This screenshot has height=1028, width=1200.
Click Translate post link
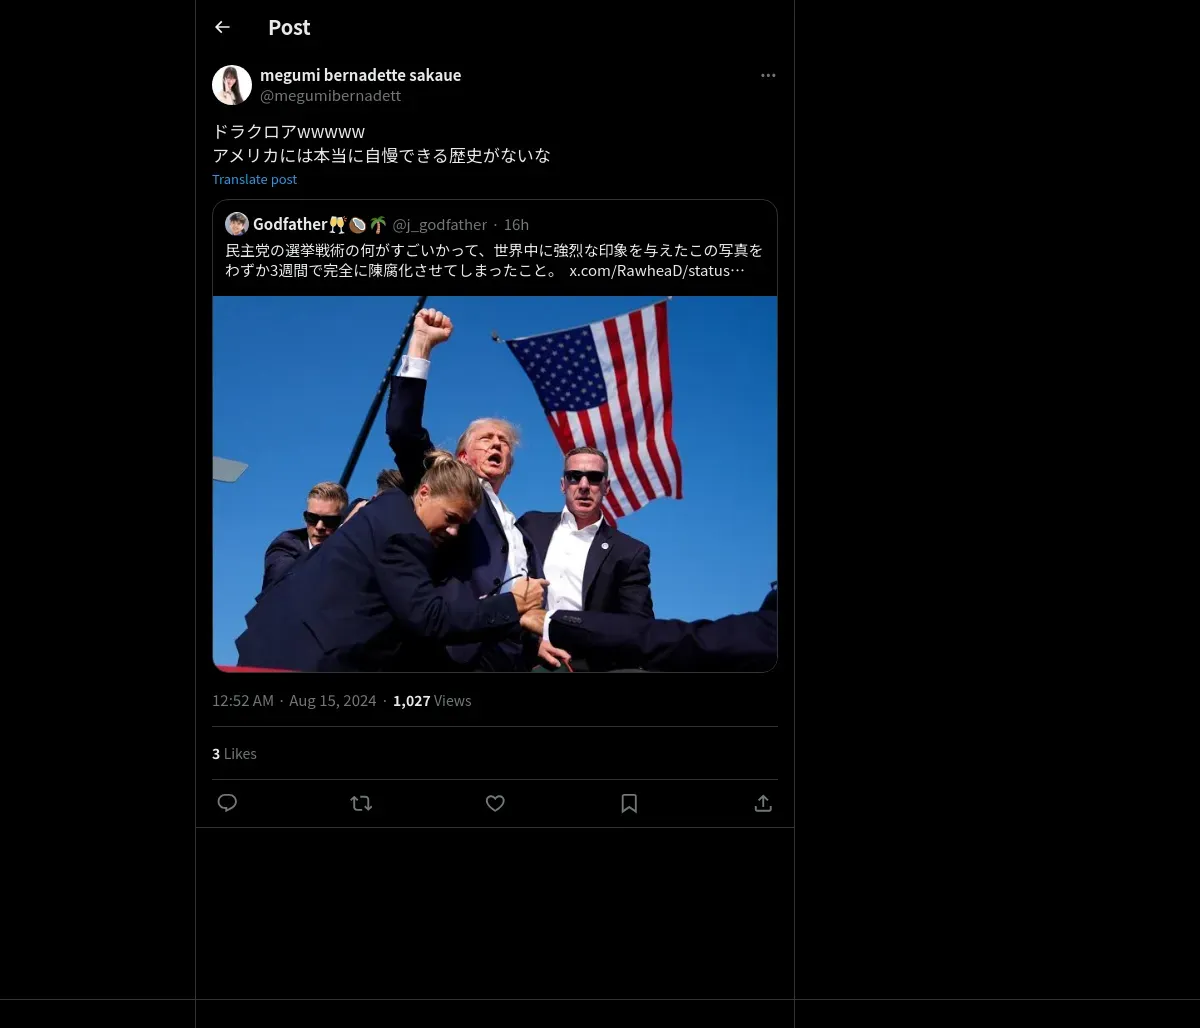(x=254, y=179)
